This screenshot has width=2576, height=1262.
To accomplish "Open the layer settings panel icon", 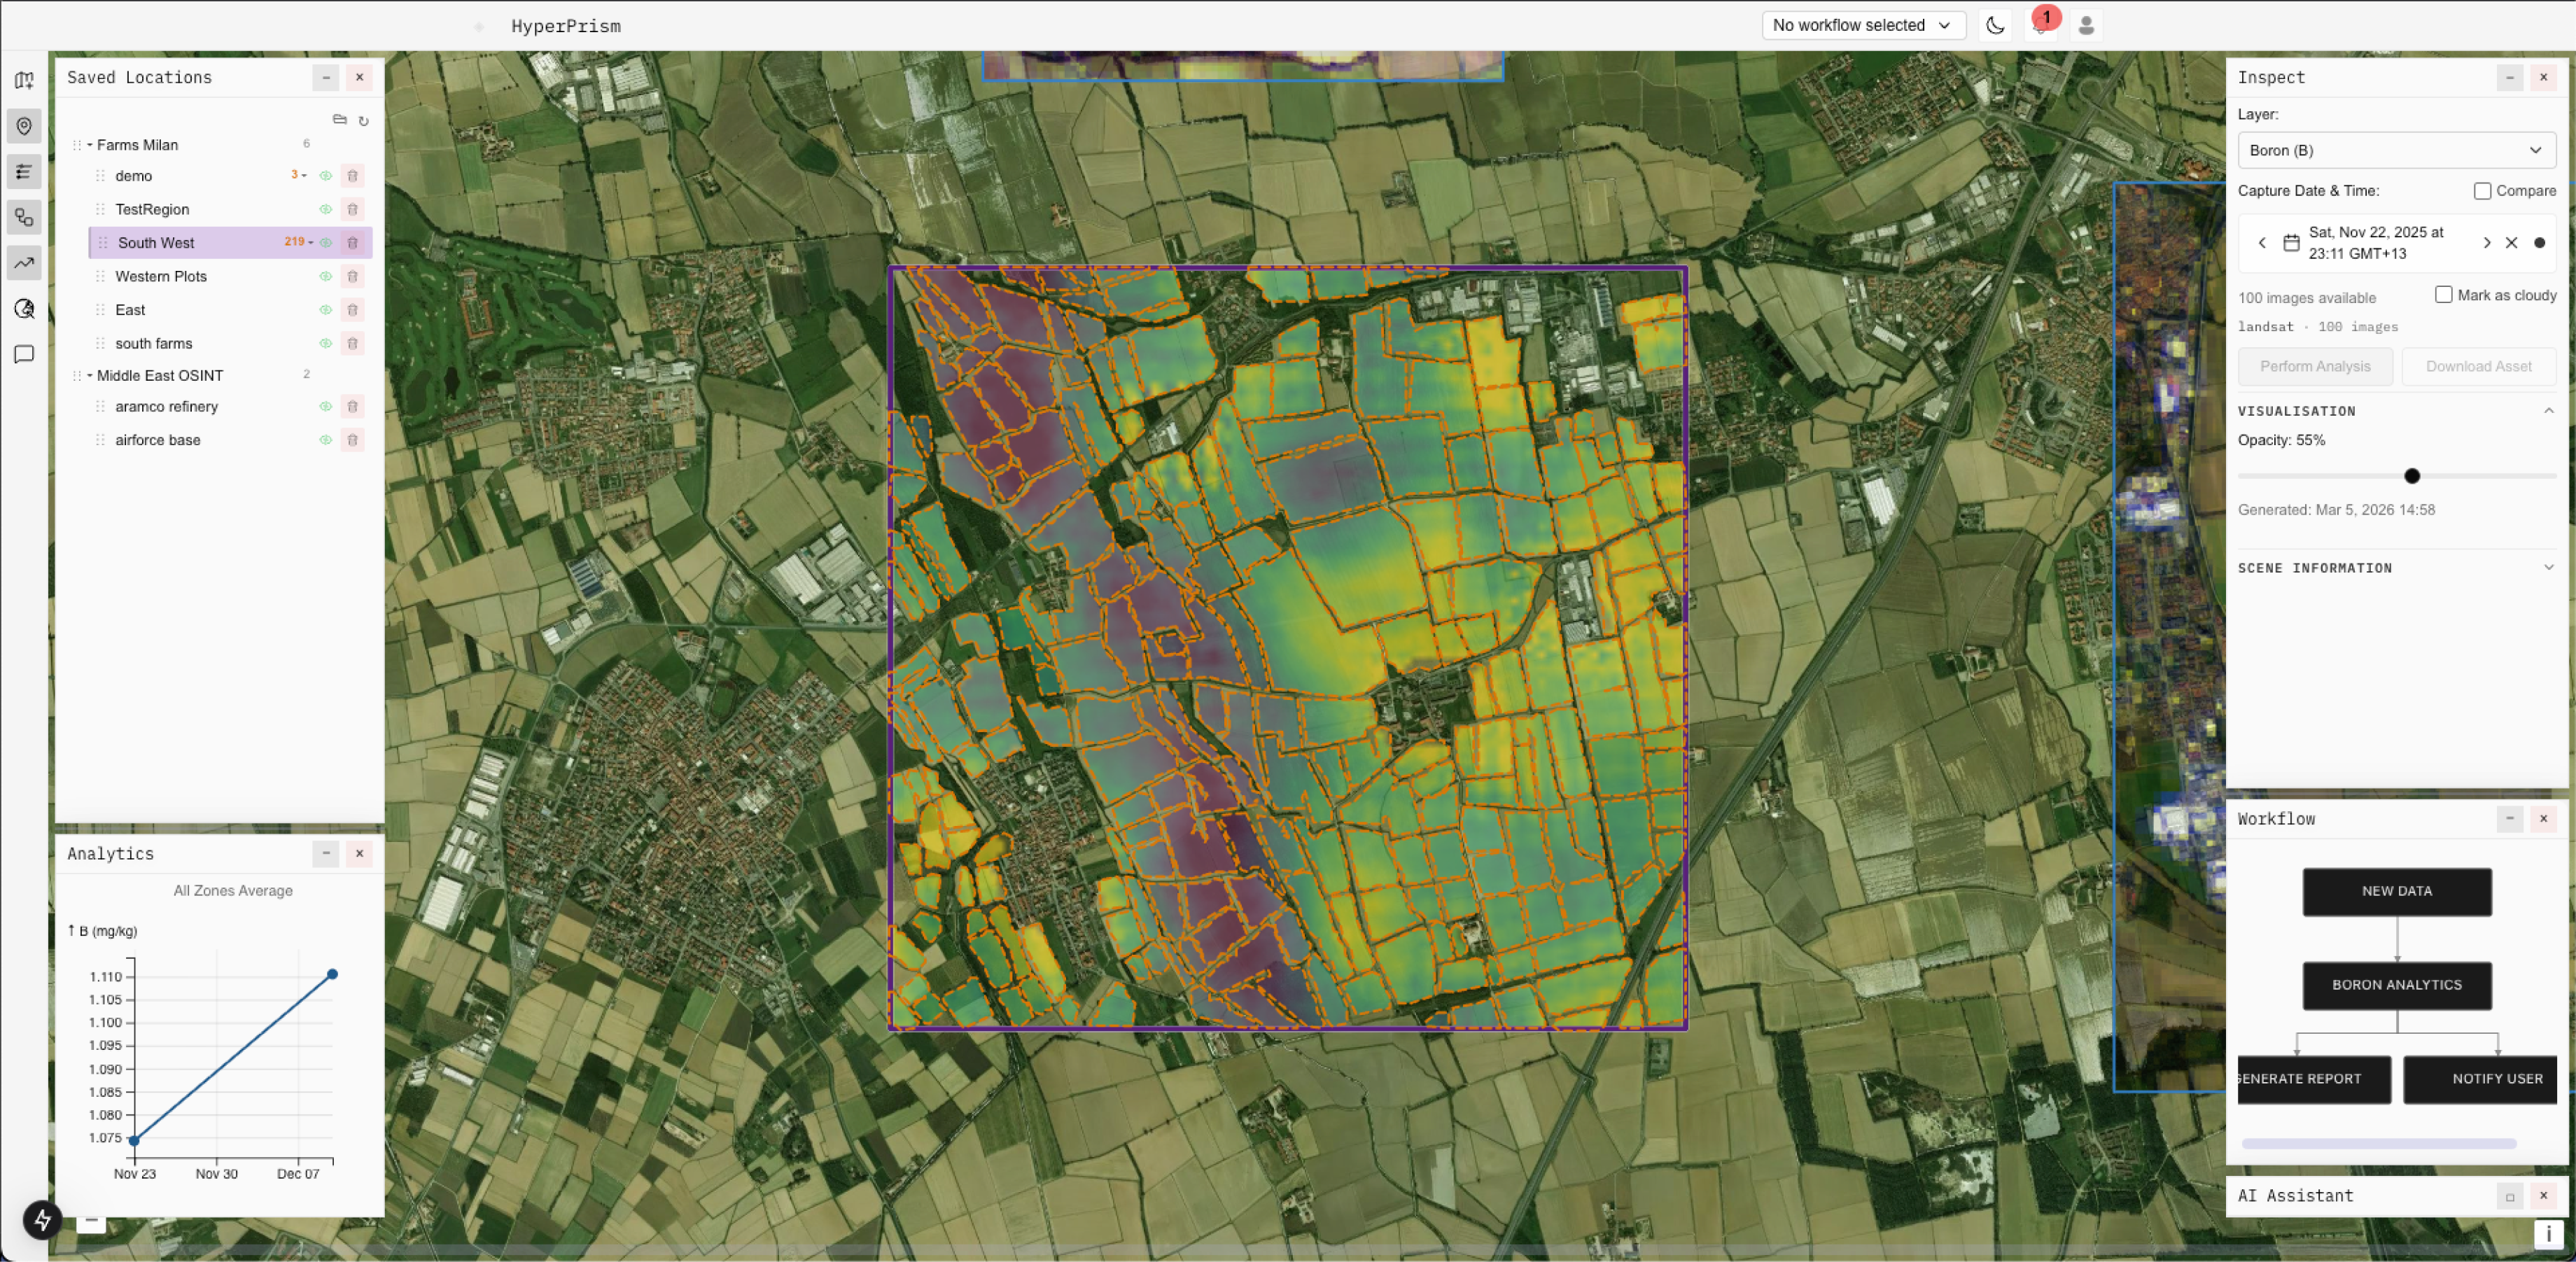I will pyautogui.click(x=24, y=172).
